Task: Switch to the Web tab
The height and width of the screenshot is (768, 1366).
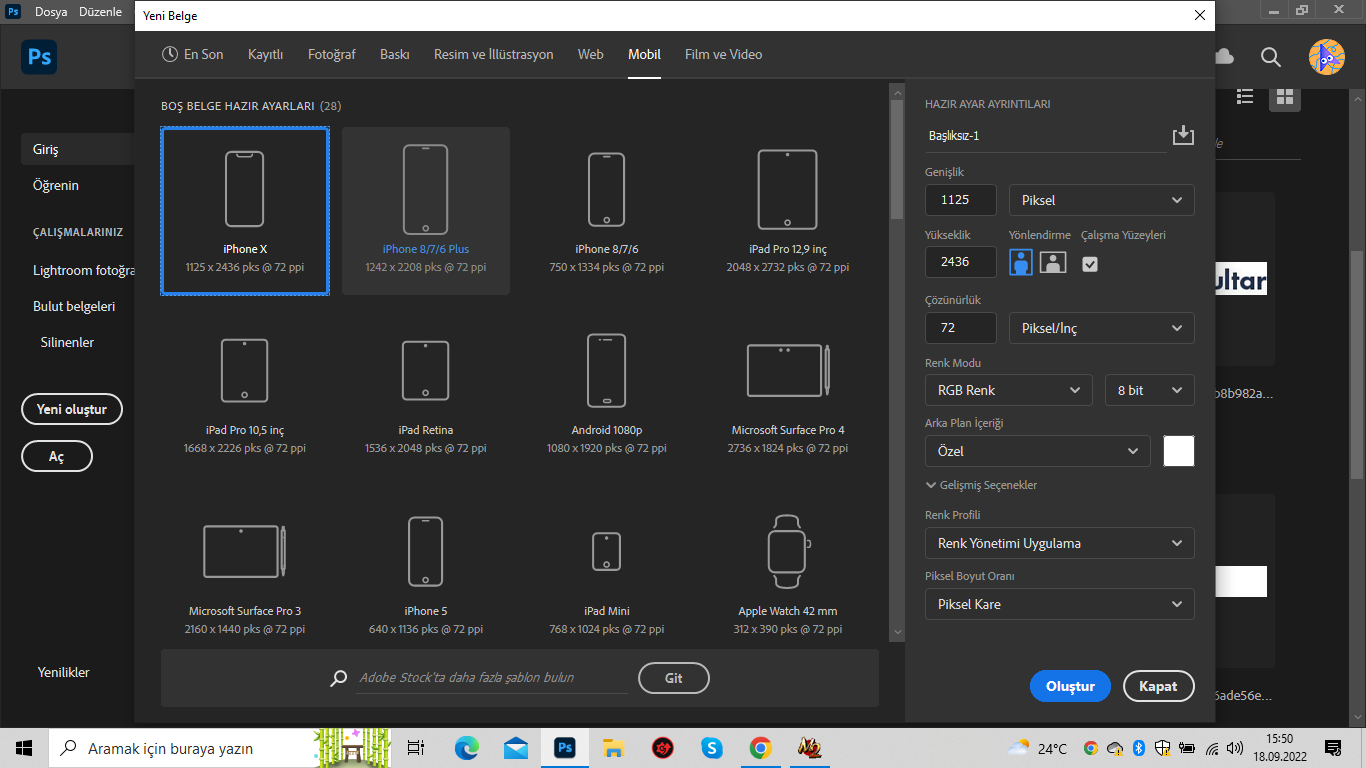Action: click(591, 54)
